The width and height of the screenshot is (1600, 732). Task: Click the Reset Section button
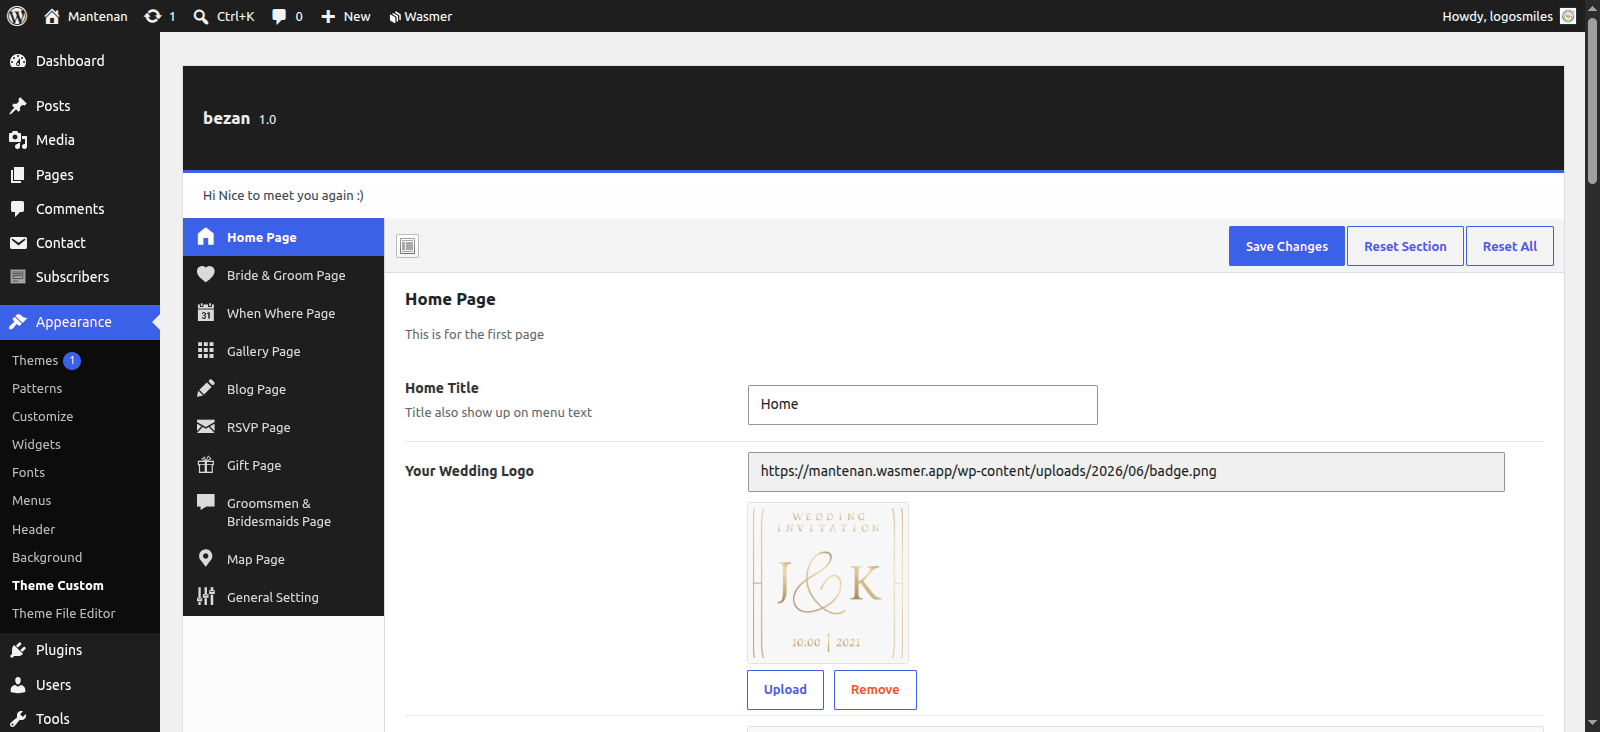[x=1405, y=246]
